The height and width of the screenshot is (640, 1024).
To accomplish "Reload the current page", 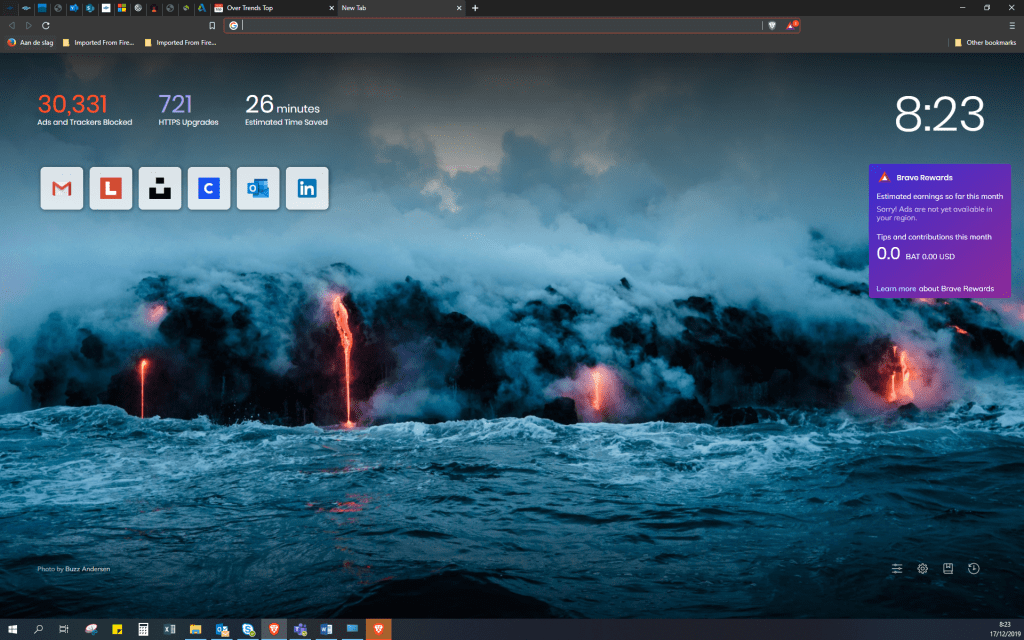I will point(46,25).
